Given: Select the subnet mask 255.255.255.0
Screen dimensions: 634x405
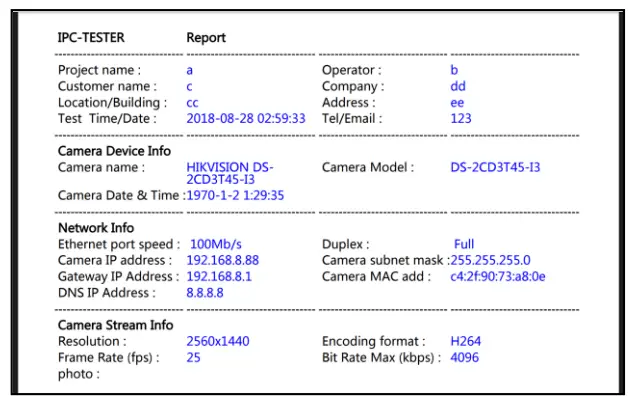Looking at the screenshot, I should [x=490, y=260].
